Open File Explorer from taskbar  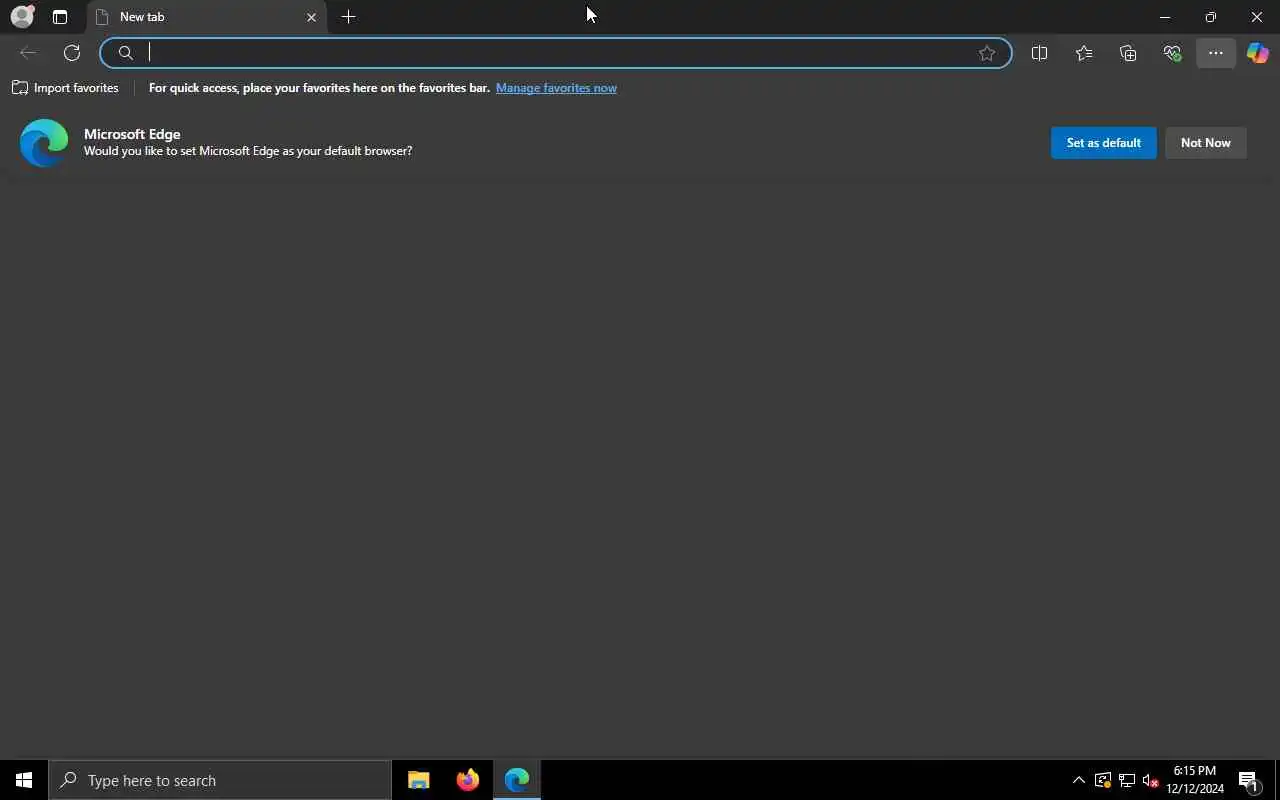[419, 780]
